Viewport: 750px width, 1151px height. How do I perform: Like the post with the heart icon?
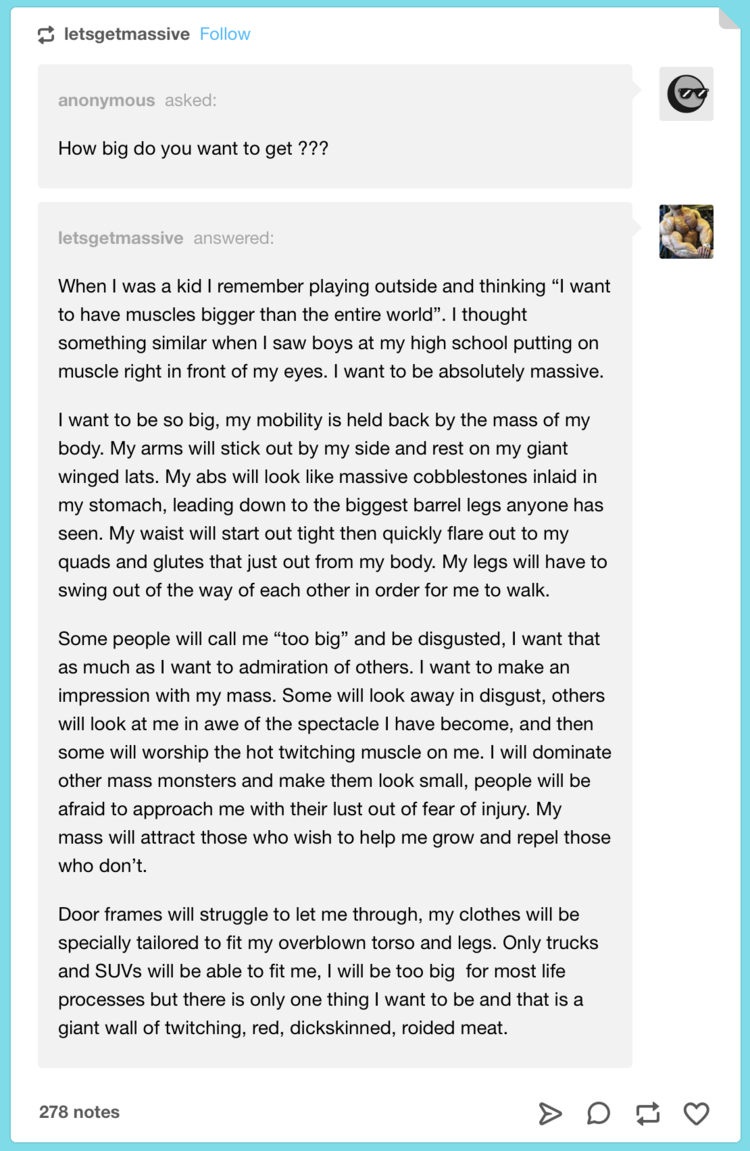696,1113
